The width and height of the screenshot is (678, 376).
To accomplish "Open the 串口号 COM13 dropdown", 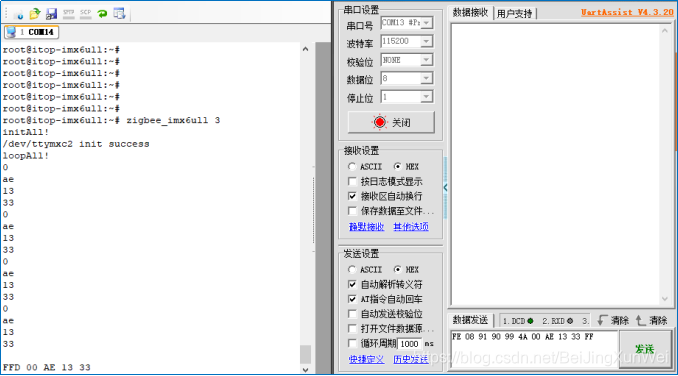I will (427, 22).
